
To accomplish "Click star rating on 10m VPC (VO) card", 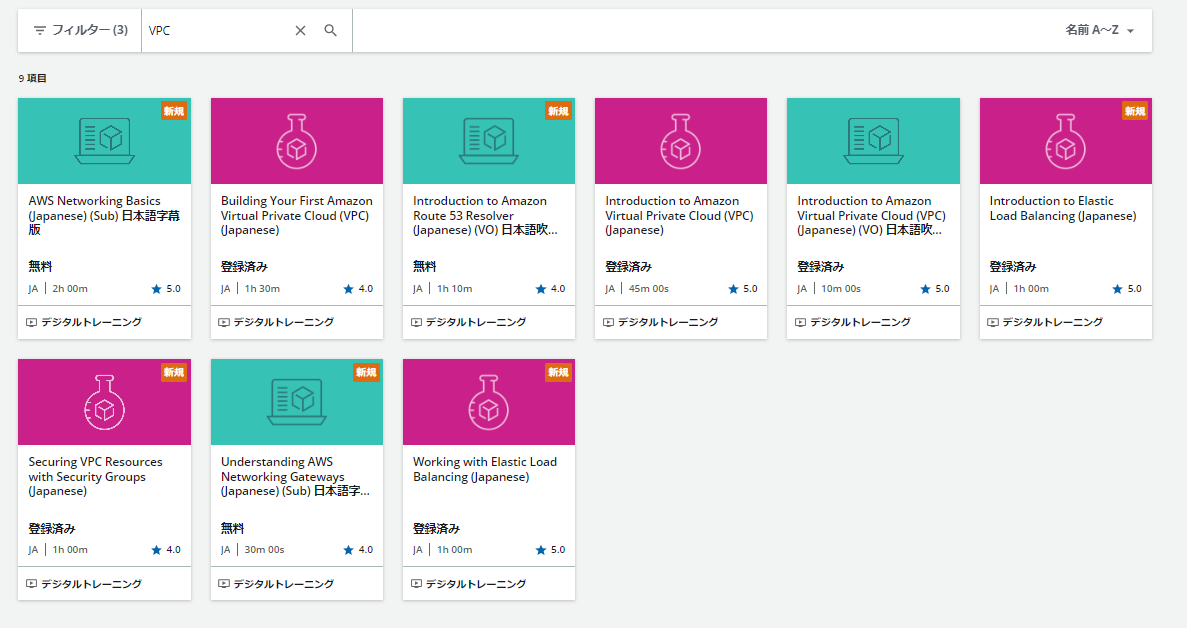I will pyautogui.click(x=936, y=288).
